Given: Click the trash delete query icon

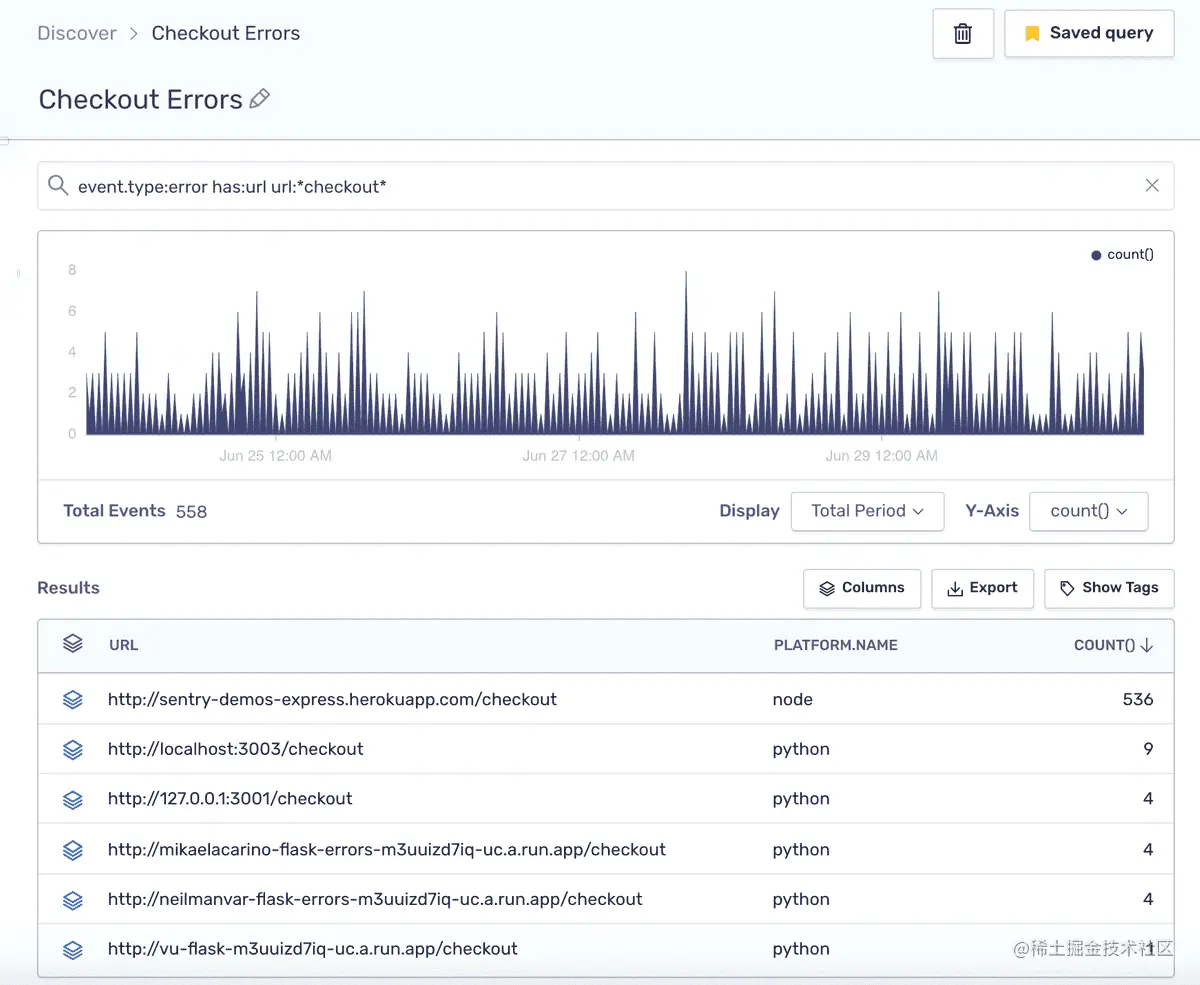Looking at the screenshot, I should click(x=962, y=34).
